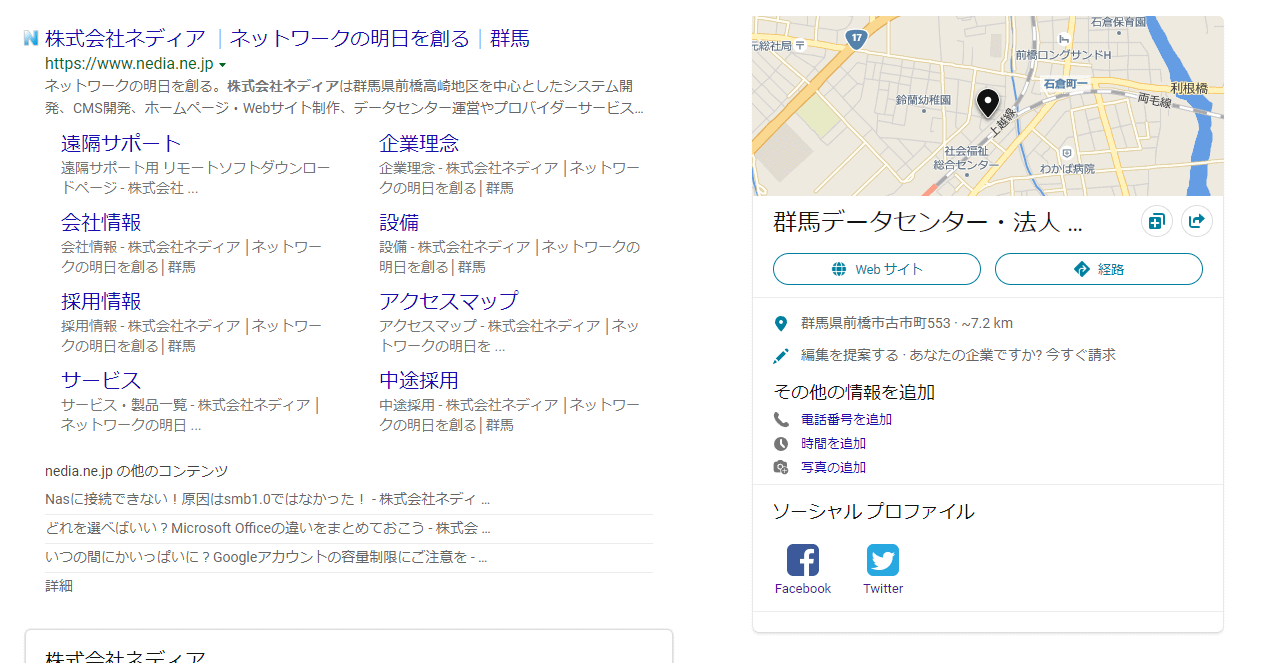The height and width of the screenshot is (663, 1276).
Task: Open the https://www.nedia.ne.jp URL link
Action: pos(129,64)
